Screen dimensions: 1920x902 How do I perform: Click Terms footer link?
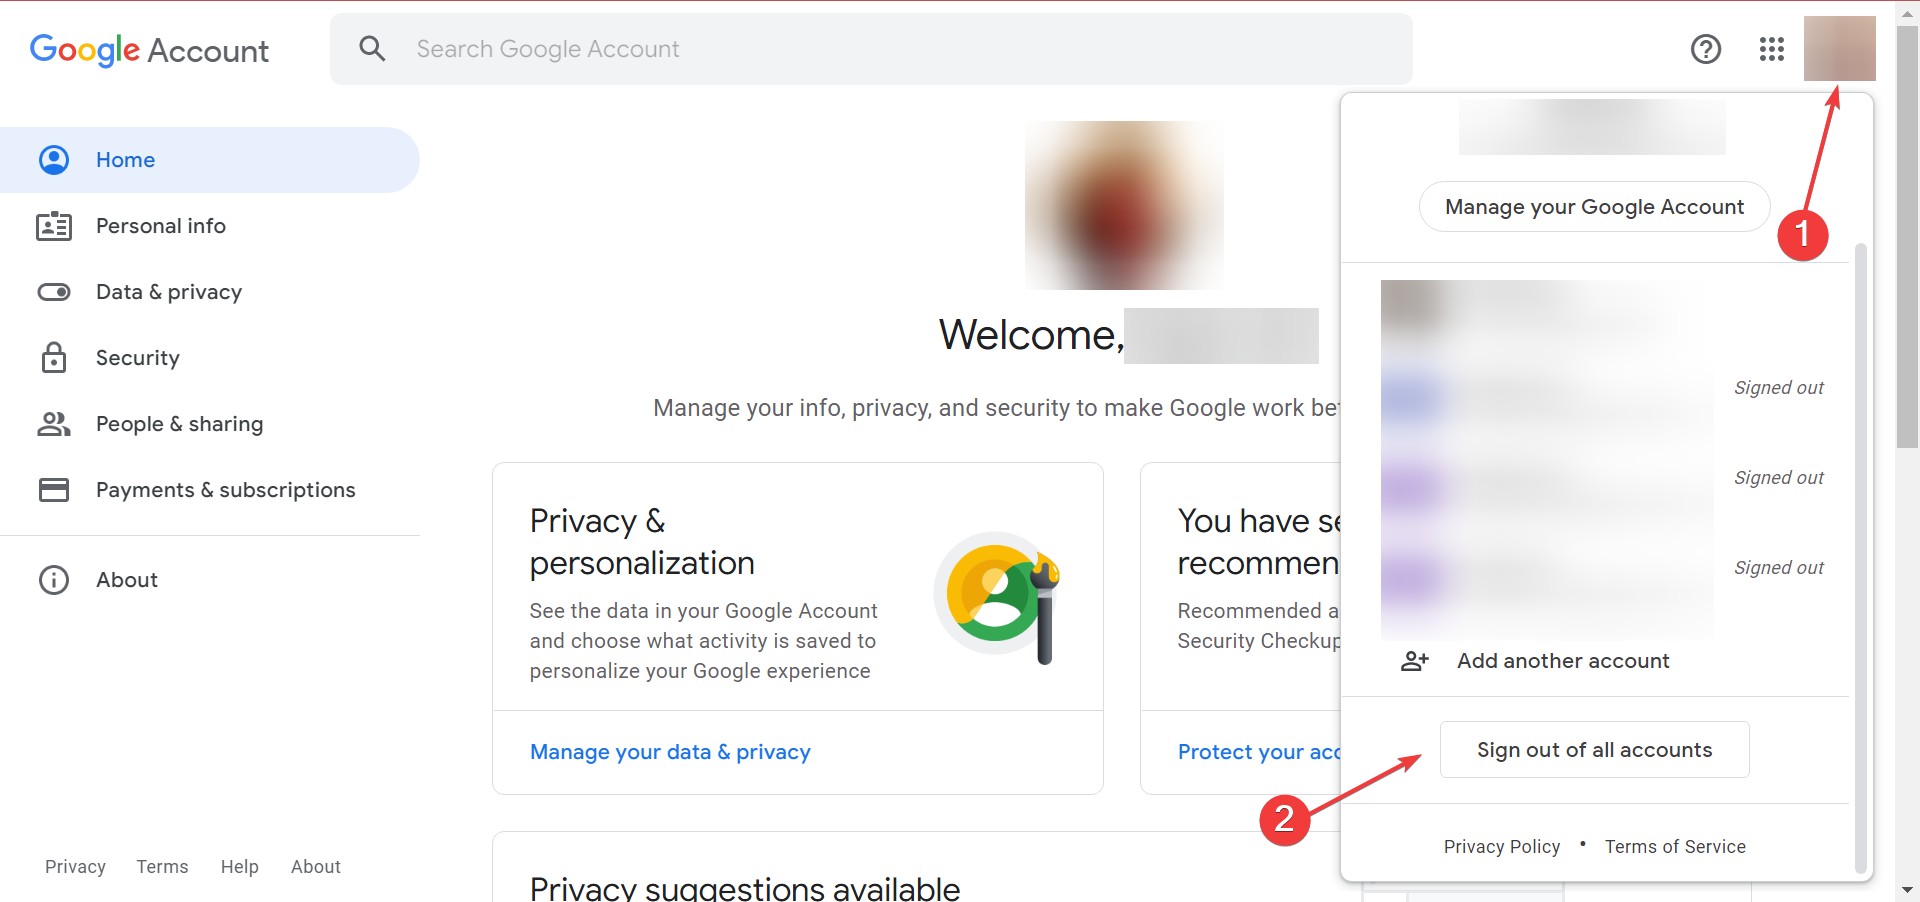162,867
